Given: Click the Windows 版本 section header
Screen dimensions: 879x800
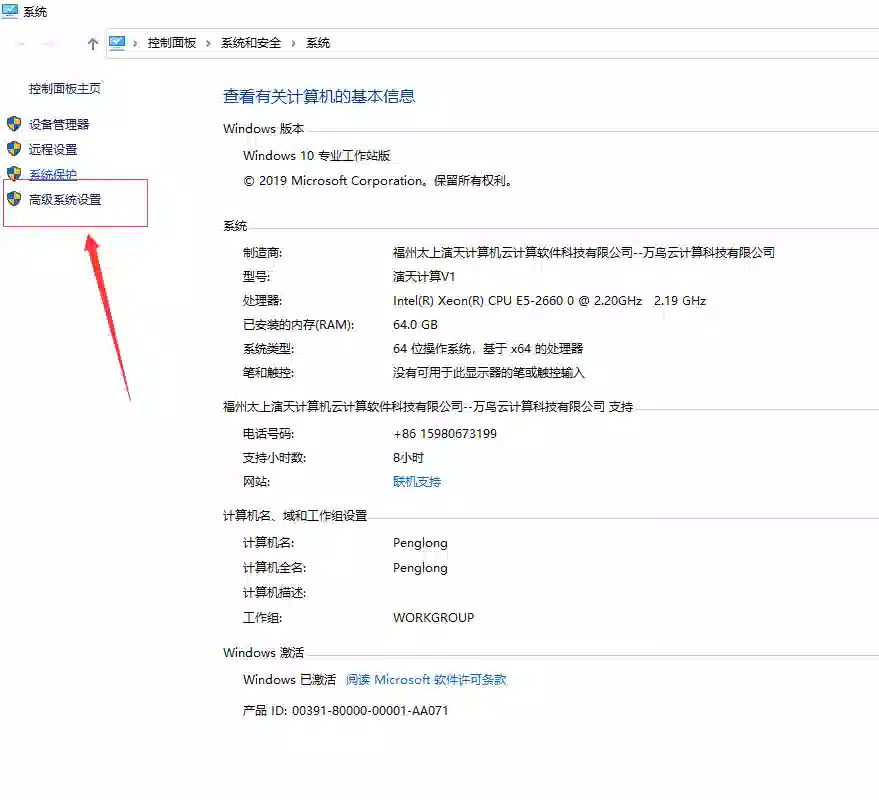Looking at the screenshot, I should pos(263,129).
